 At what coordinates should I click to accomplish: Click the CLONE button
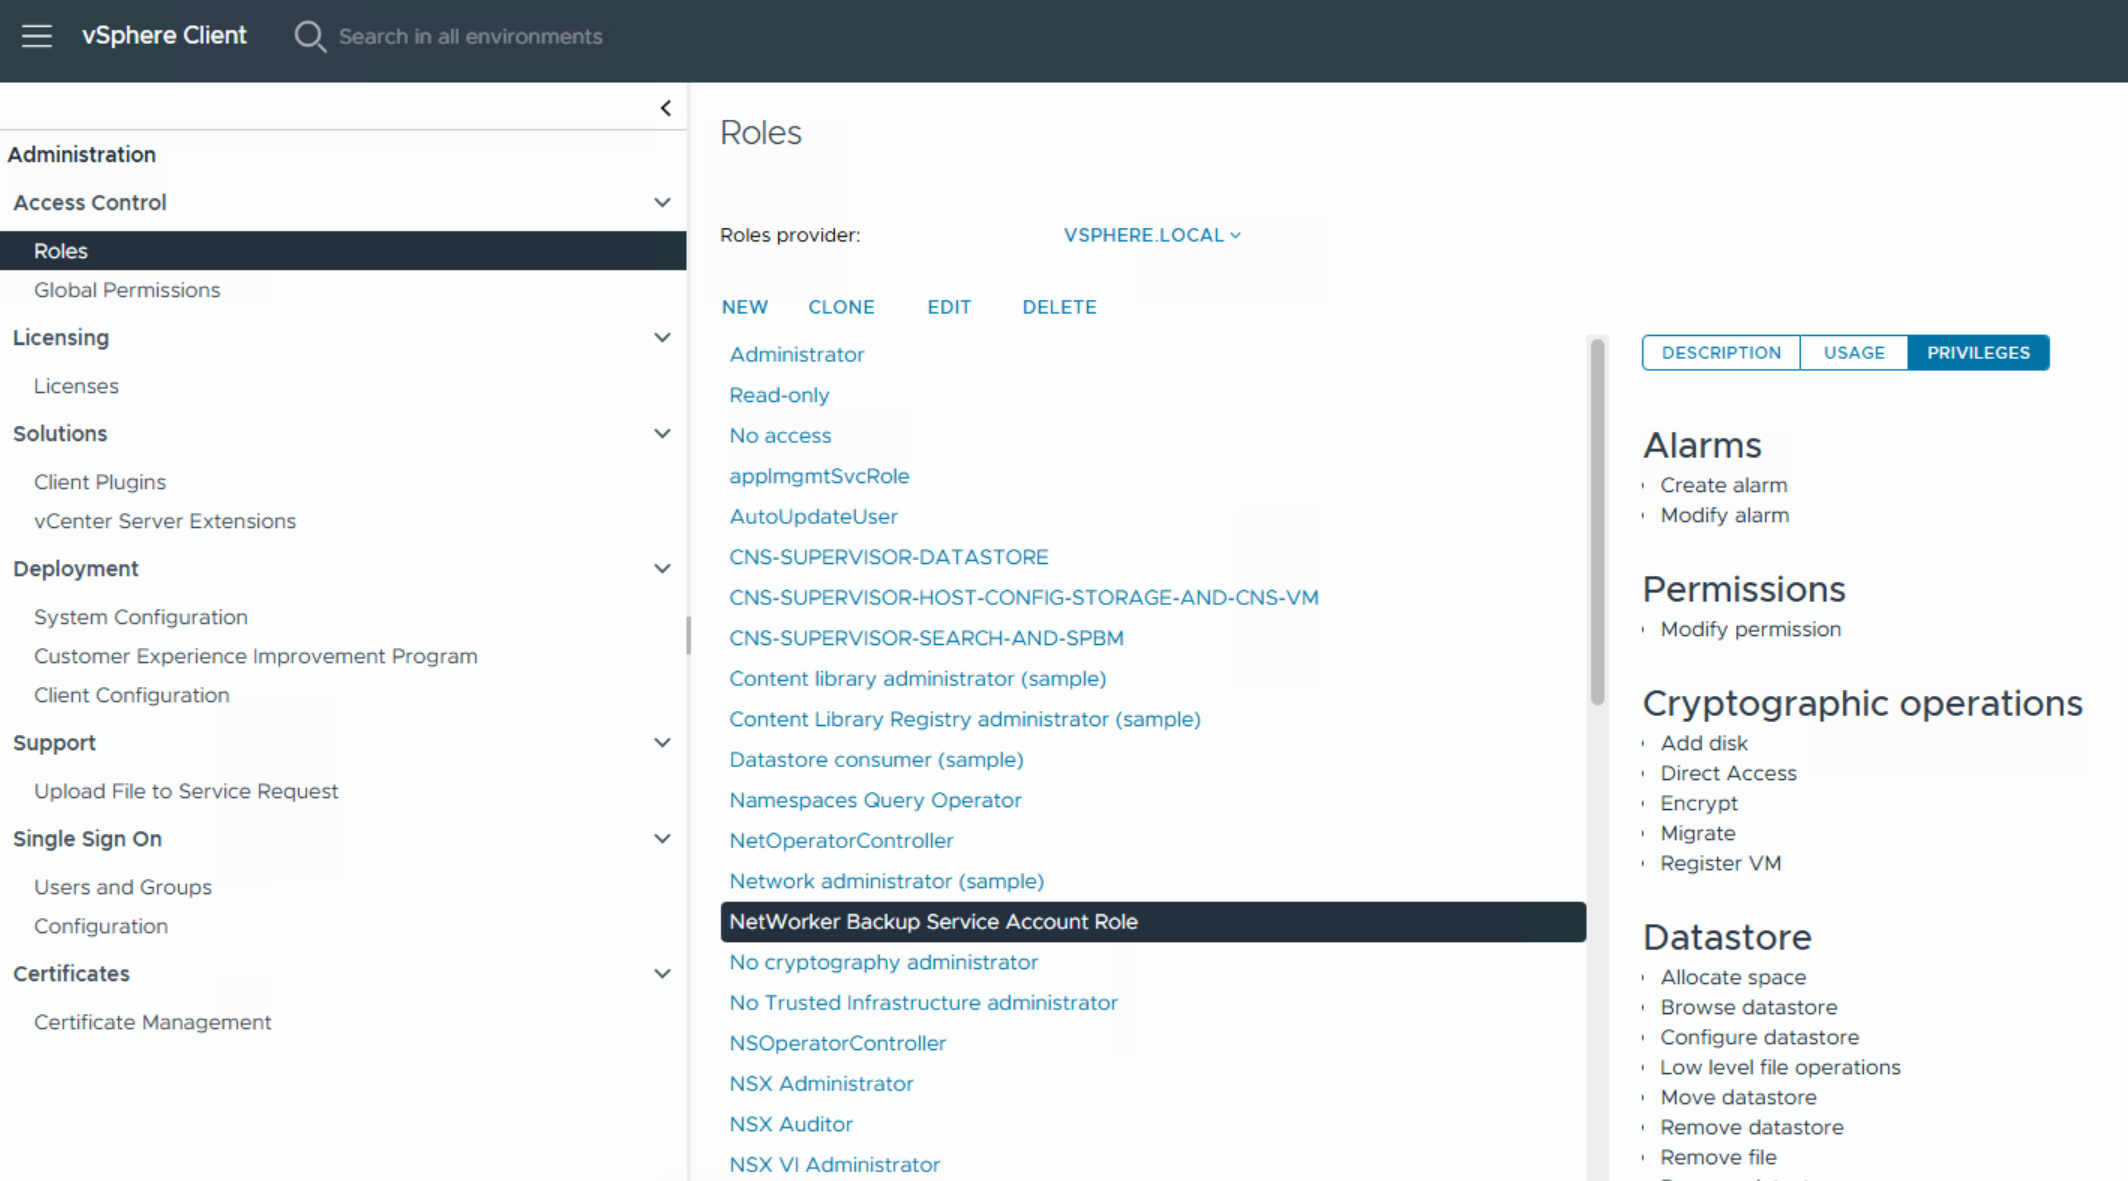(x=842, y=306)
